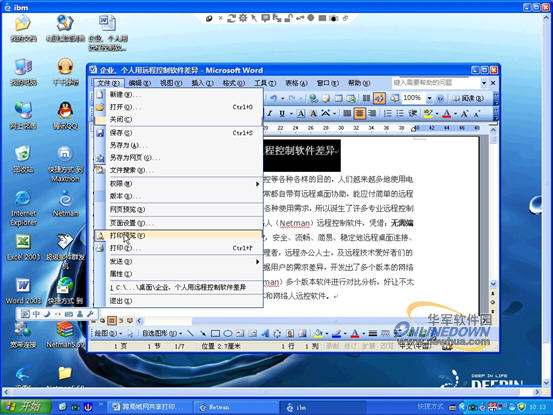Switch to Outline view button

tap(121, 321)
